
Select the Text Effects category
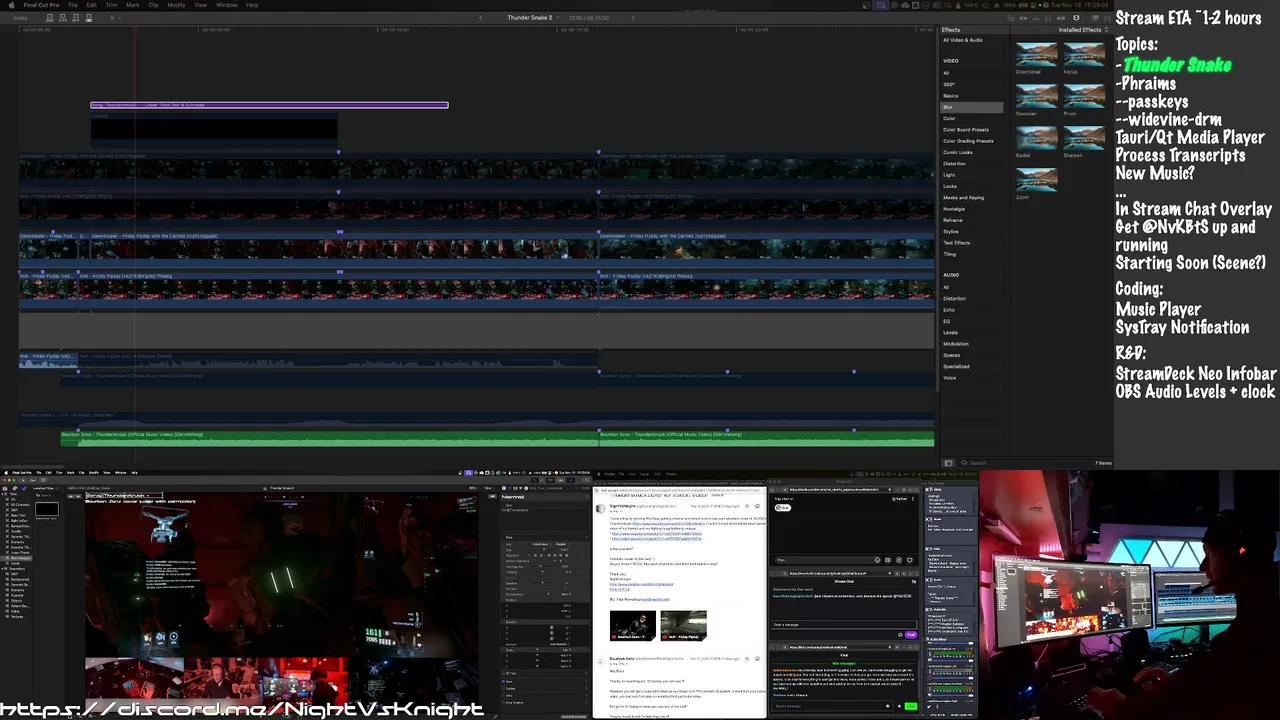tap(957, 243)
